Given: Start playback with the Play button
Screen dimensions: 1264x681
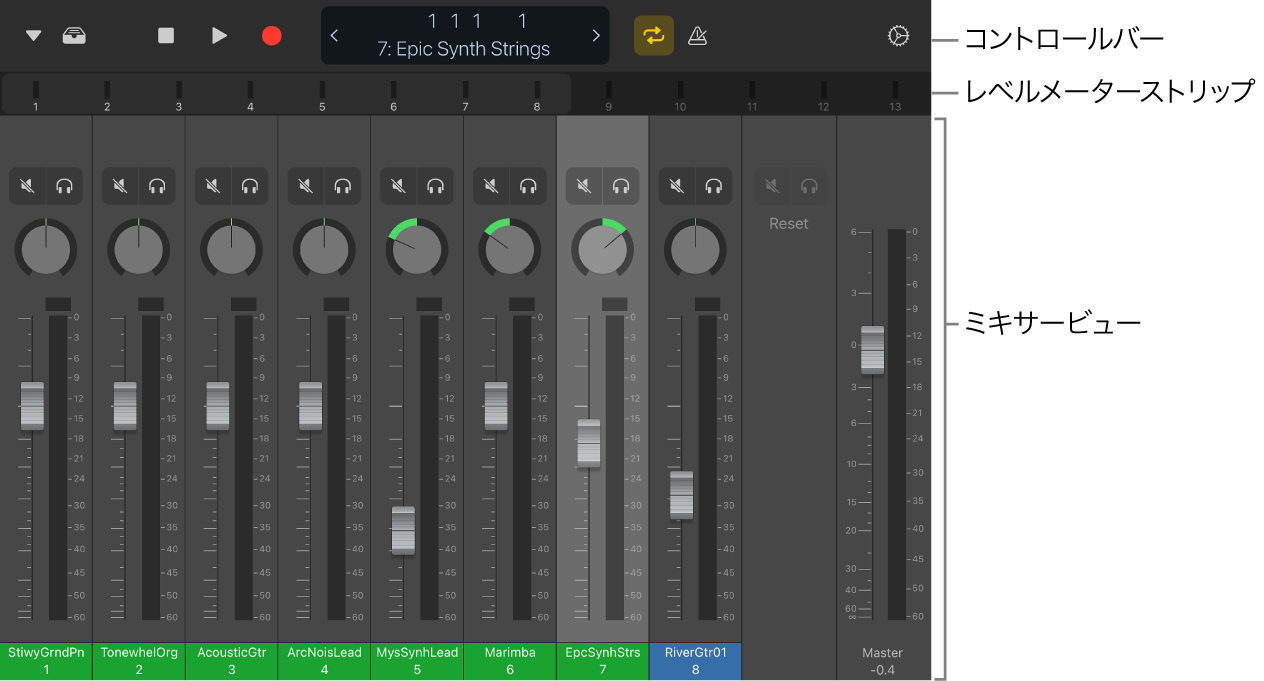Looking at the screenshot, I should pyautogui.click(x=219, y=36).
